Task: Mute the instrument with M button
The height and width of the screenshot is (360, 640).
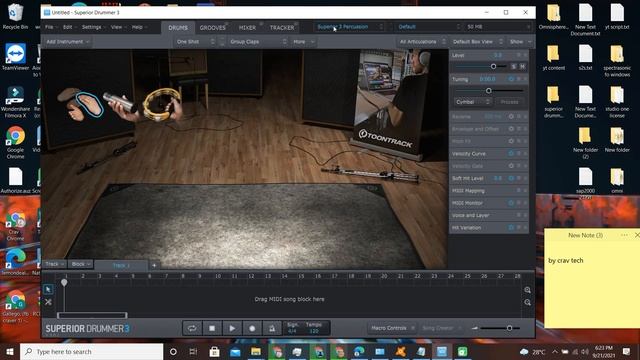Action: coord(522,67)
